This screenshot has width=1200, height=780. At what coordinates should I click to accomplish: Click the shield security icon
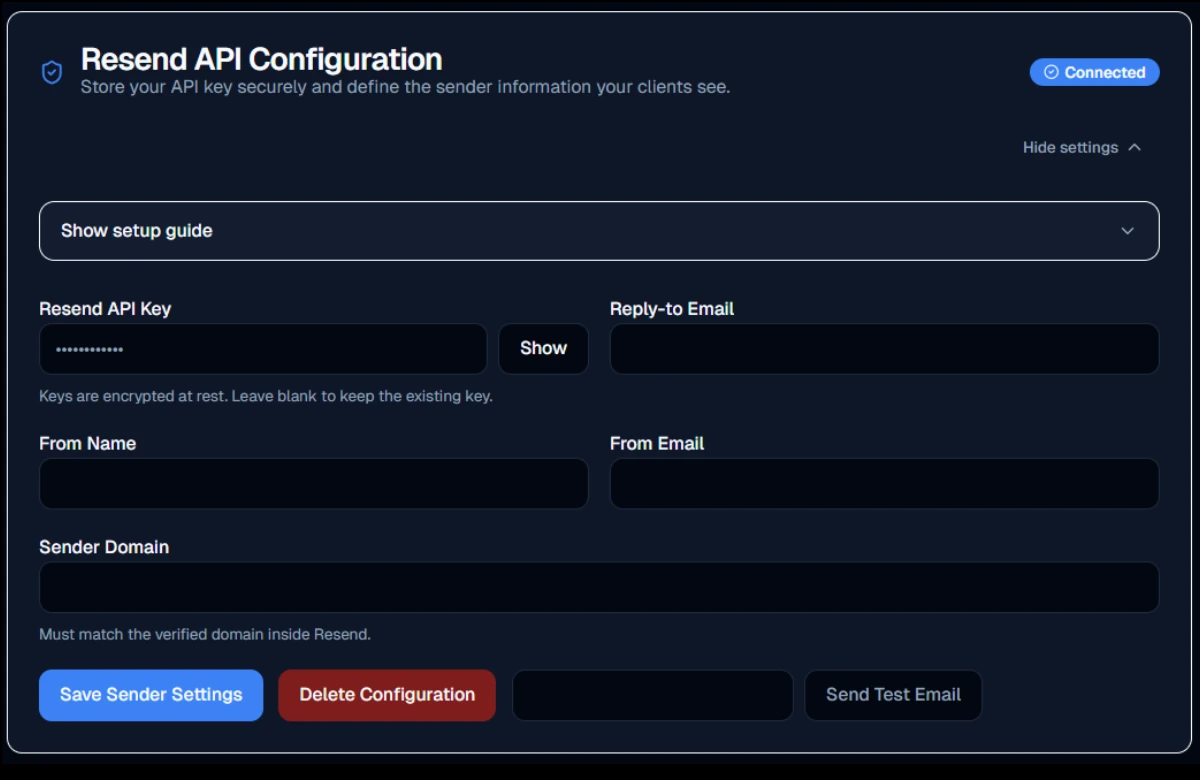(51, 72)
